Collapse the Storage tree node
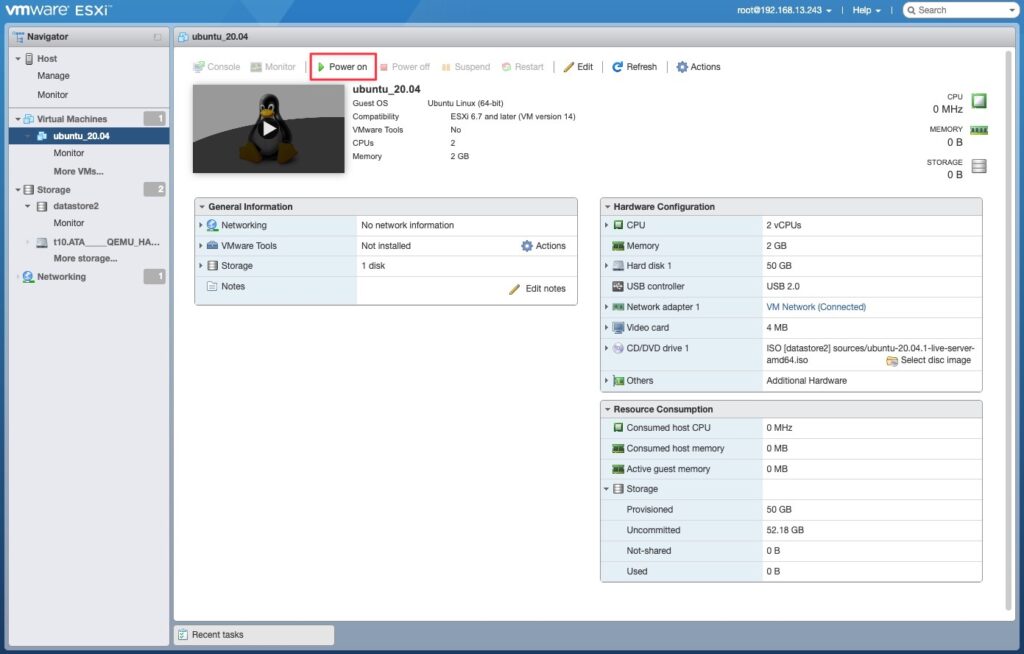The image size is (1024, 654). (x=18, y=189)
